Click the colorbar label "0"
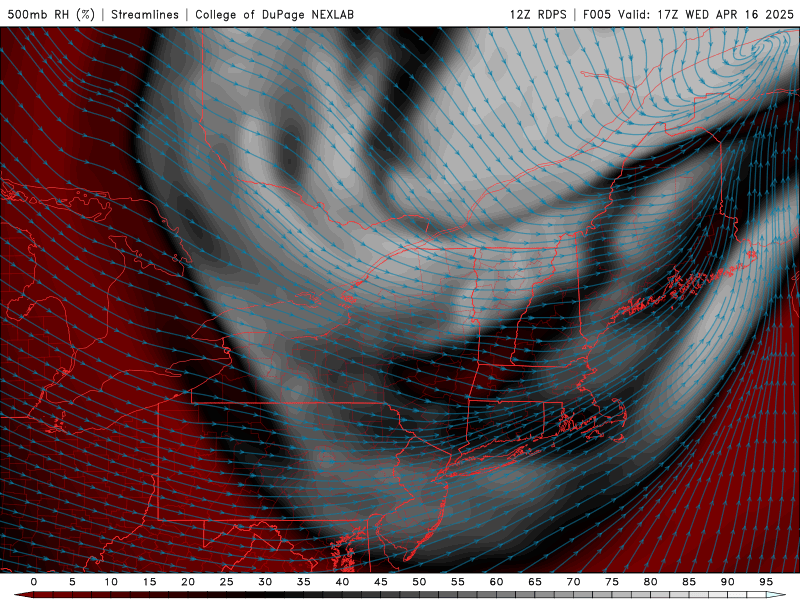Image resolution: width=800 pixels, height=600 pixels. [x=34, y=582]
